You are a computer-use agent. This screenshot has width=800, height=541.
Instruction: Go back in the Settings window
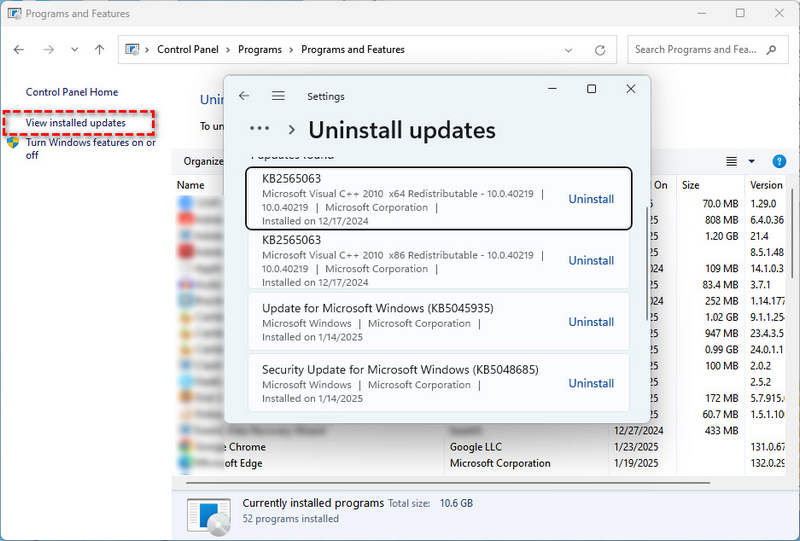tap(244, 95)
